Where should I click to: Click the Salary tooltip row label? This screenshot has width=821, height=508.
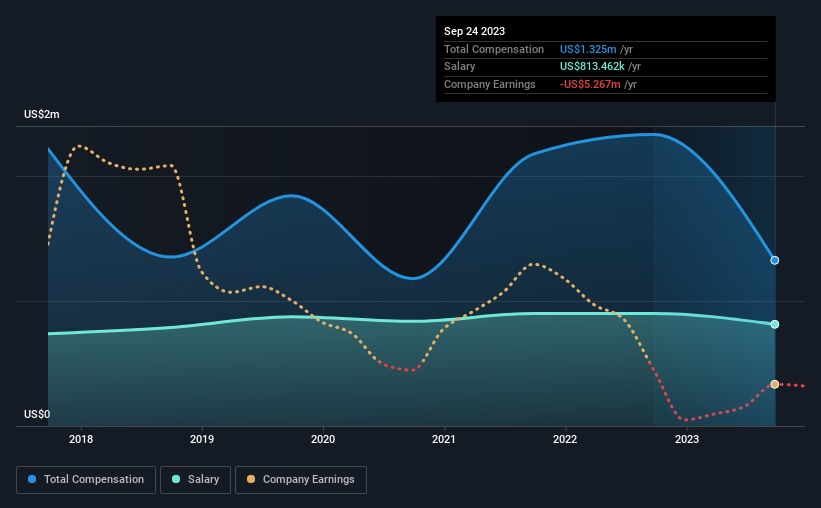point(460,67)
